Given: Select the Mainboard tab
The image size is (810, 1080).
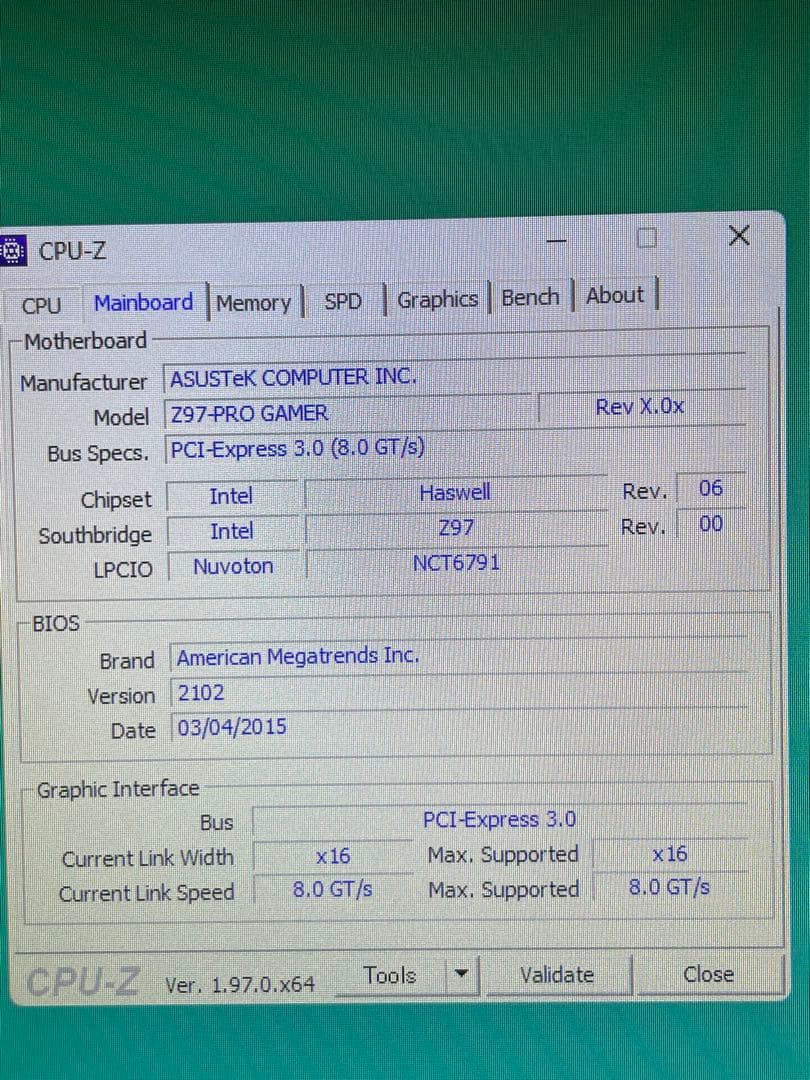Looking at the screenshot, I should (143, 302).
